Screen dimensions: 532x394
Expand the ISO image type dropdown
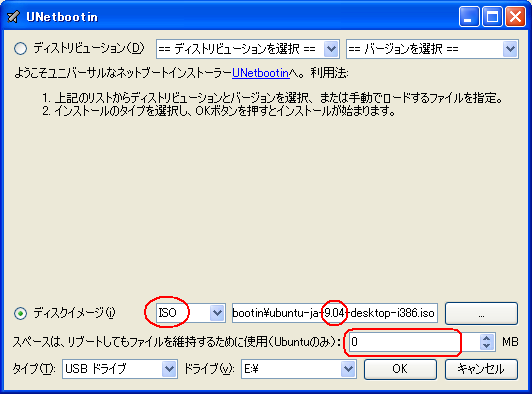click(191, 313)
